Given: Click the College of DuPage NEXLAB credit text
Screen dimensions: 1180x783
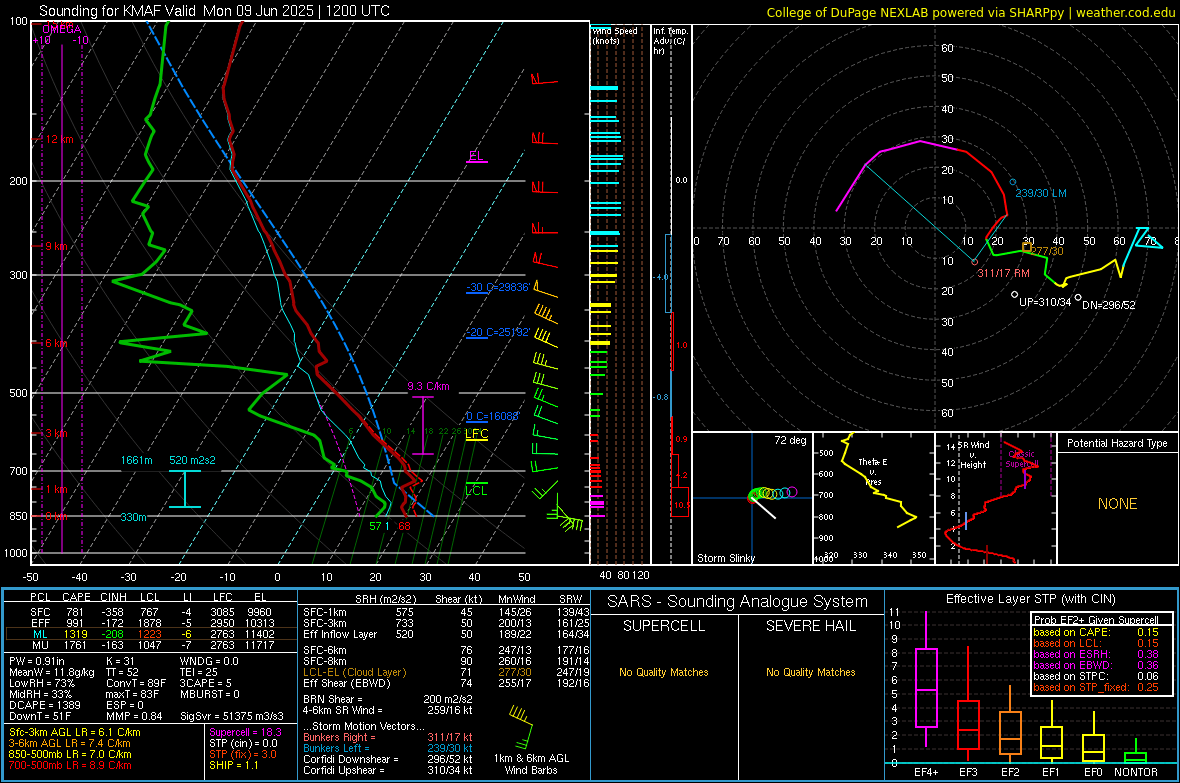Looking at the screenshot, I should [x=970, y=12].
